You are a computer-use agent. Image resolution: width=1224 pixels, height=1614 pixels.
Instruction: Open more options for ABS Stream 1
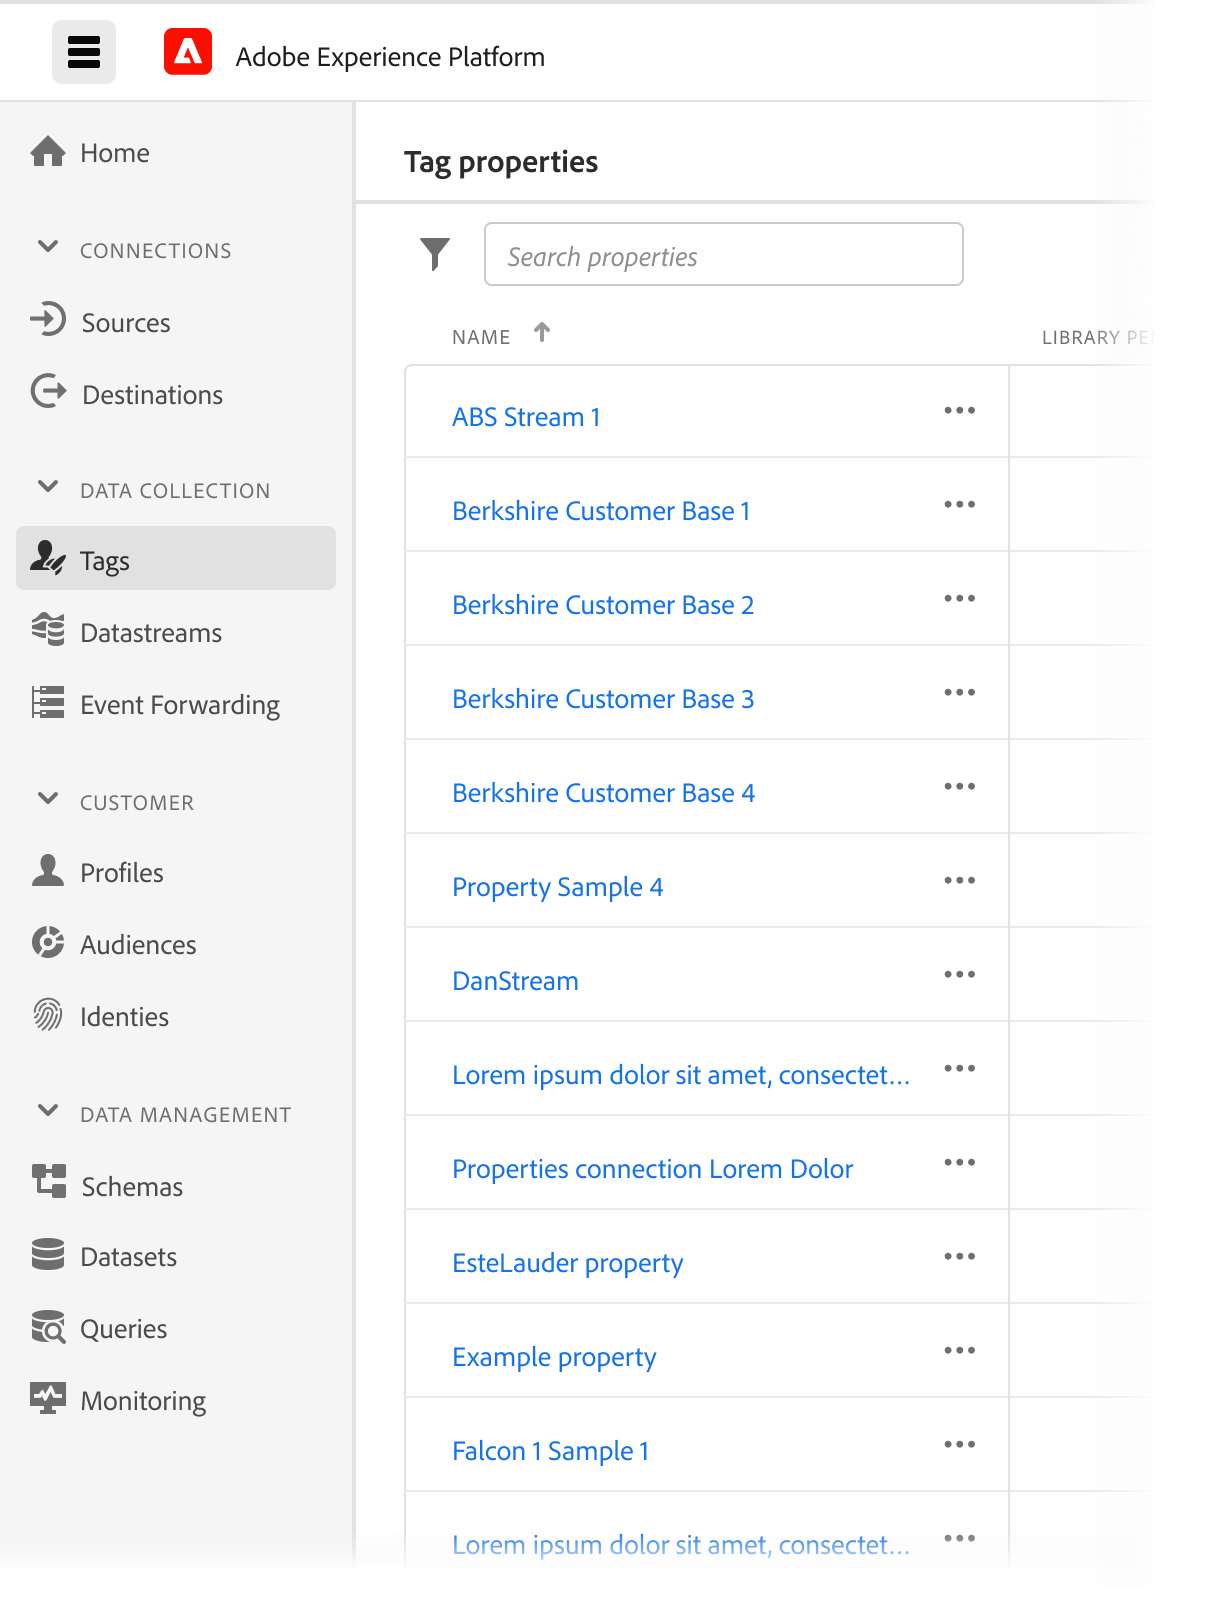coord(959,411)
